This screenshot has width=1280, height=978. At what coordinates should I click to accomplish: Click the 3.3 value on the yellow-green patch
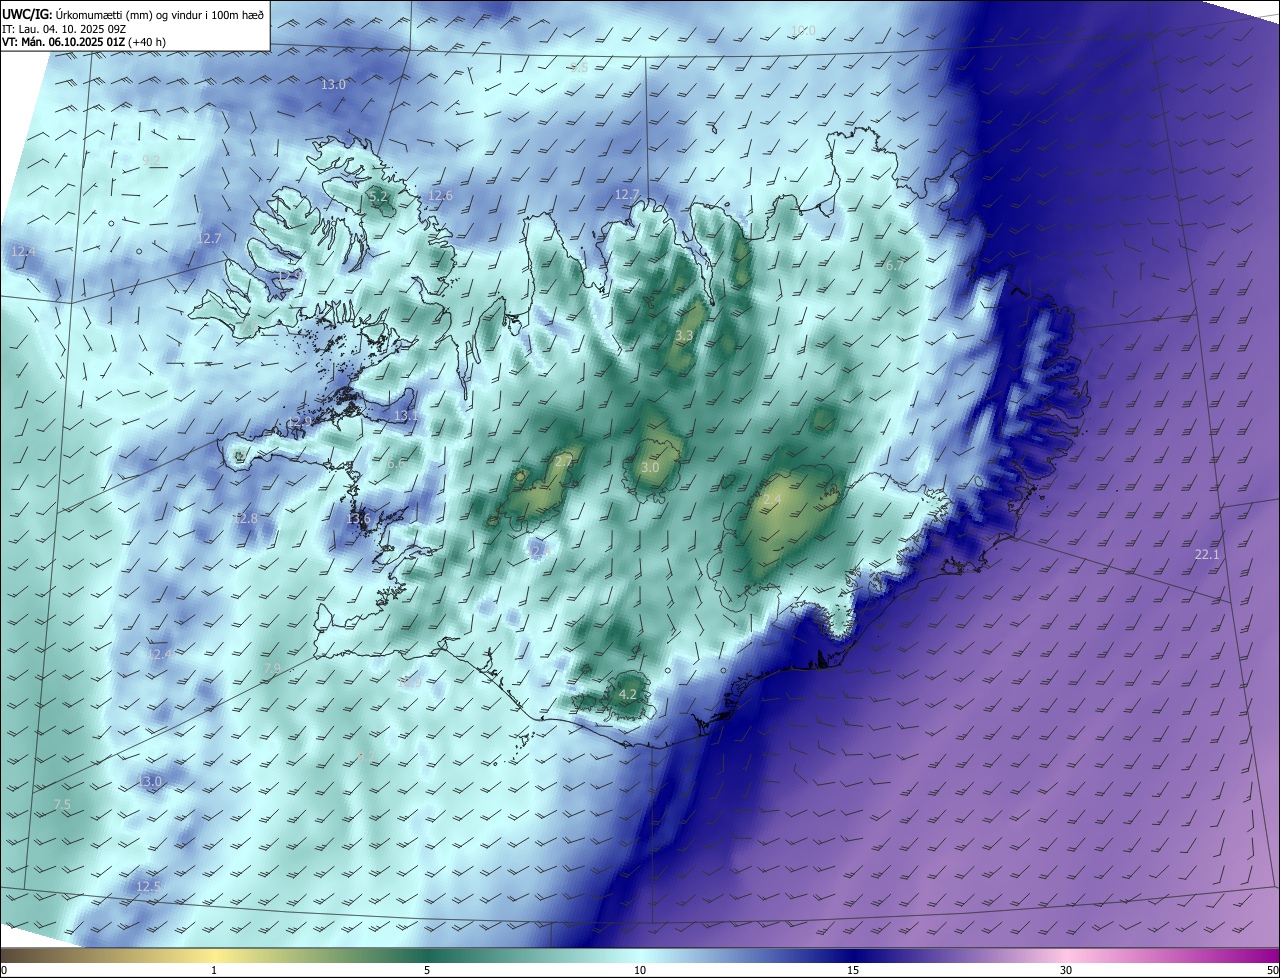[x=684, y=336]
